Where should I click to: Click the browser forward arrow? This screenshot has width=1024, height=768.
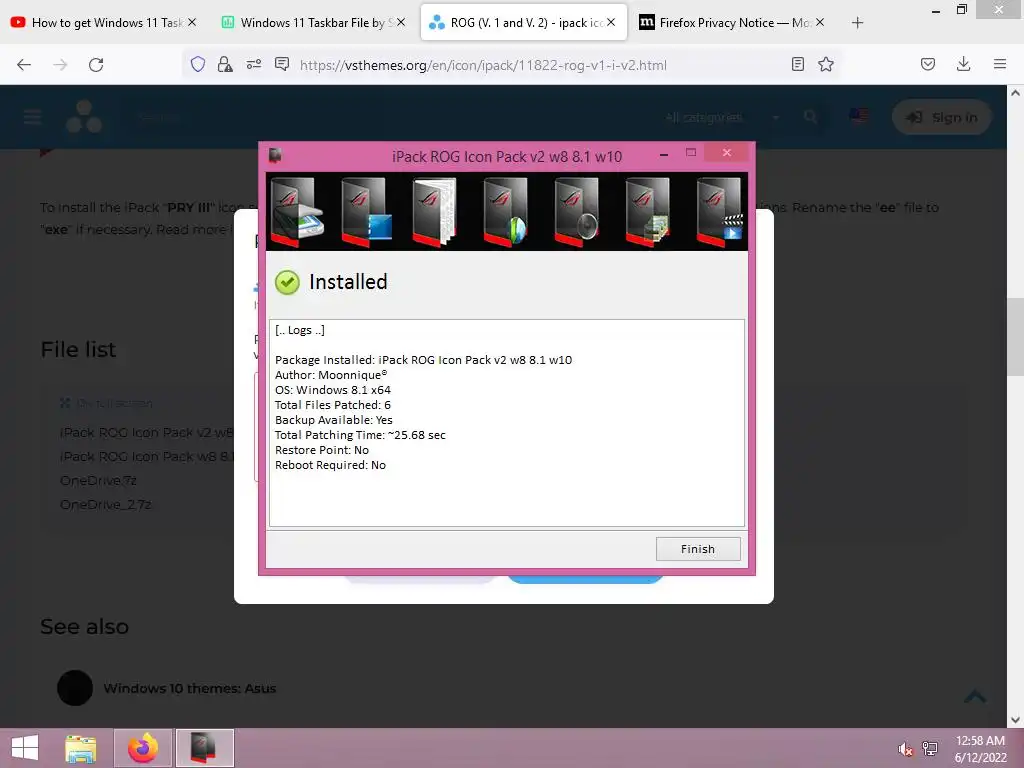pyautogui.click(x=60, y=65)
